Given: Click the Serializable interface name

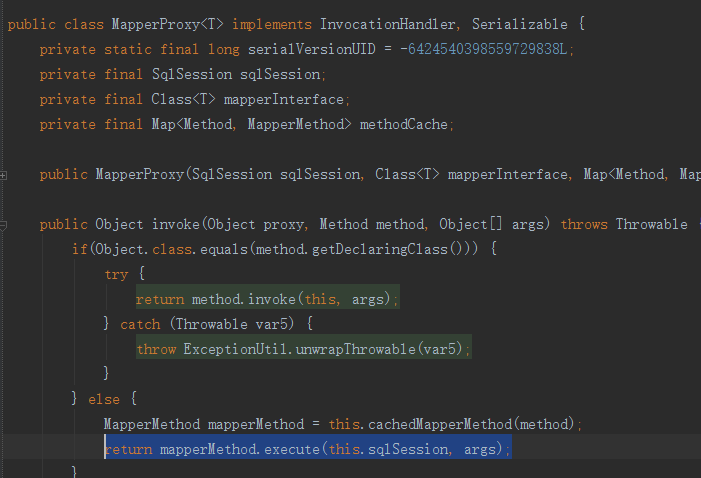Looking at the screenshot, I should tap(519, 24).
